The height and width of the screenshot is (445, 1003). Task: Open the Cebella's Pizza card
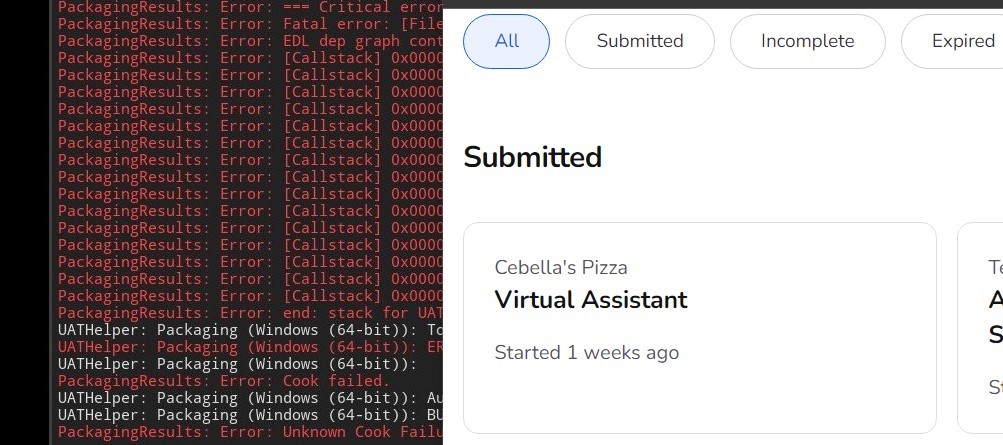pyautogui.click(x=699, y=380)
